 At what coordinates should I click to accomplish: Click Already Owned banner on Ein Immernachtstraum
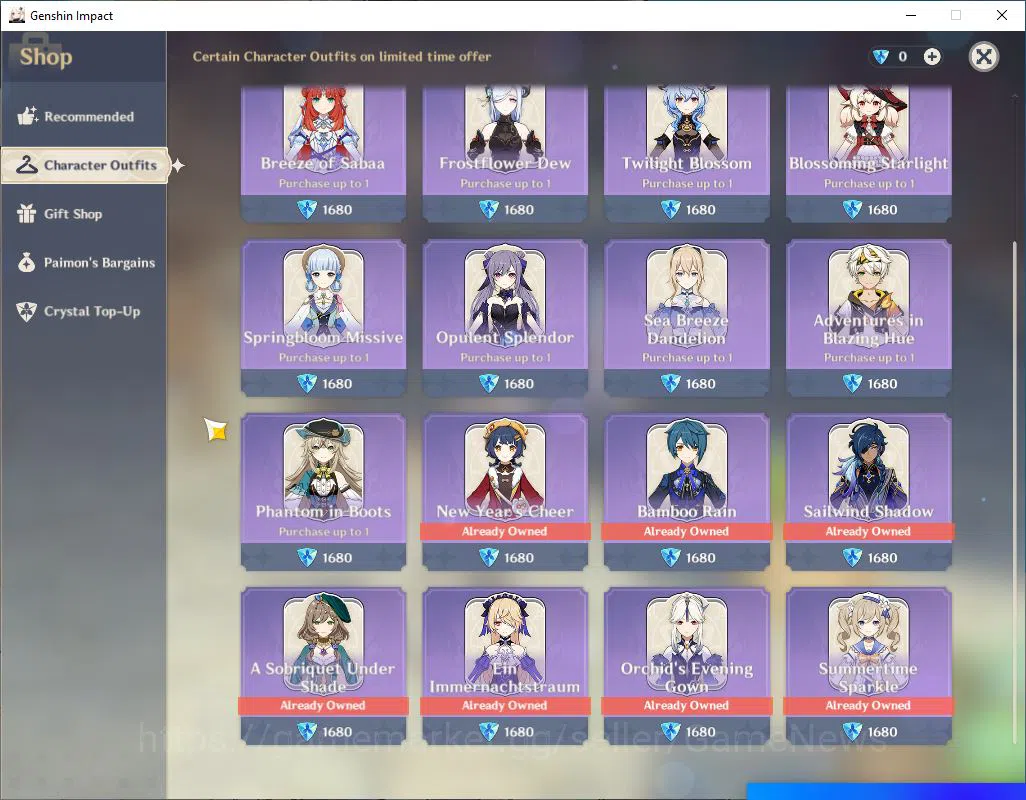[x=505, y=705]
